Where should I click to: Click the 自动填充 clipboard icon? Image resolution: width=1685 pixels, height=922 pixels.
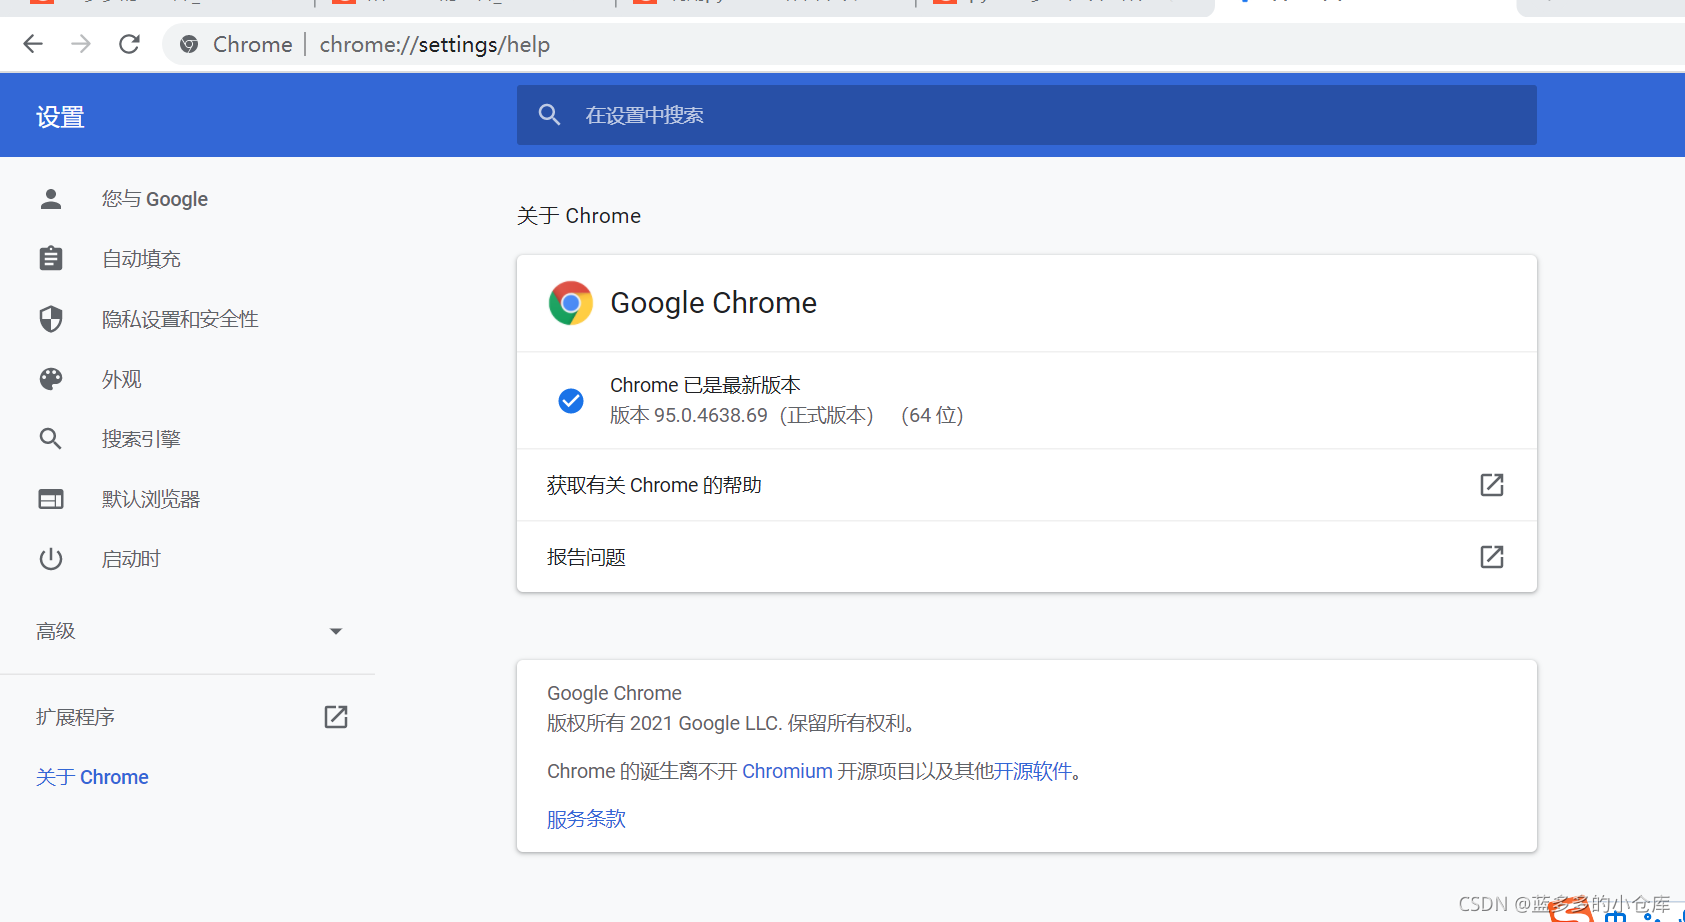(50, 258)
